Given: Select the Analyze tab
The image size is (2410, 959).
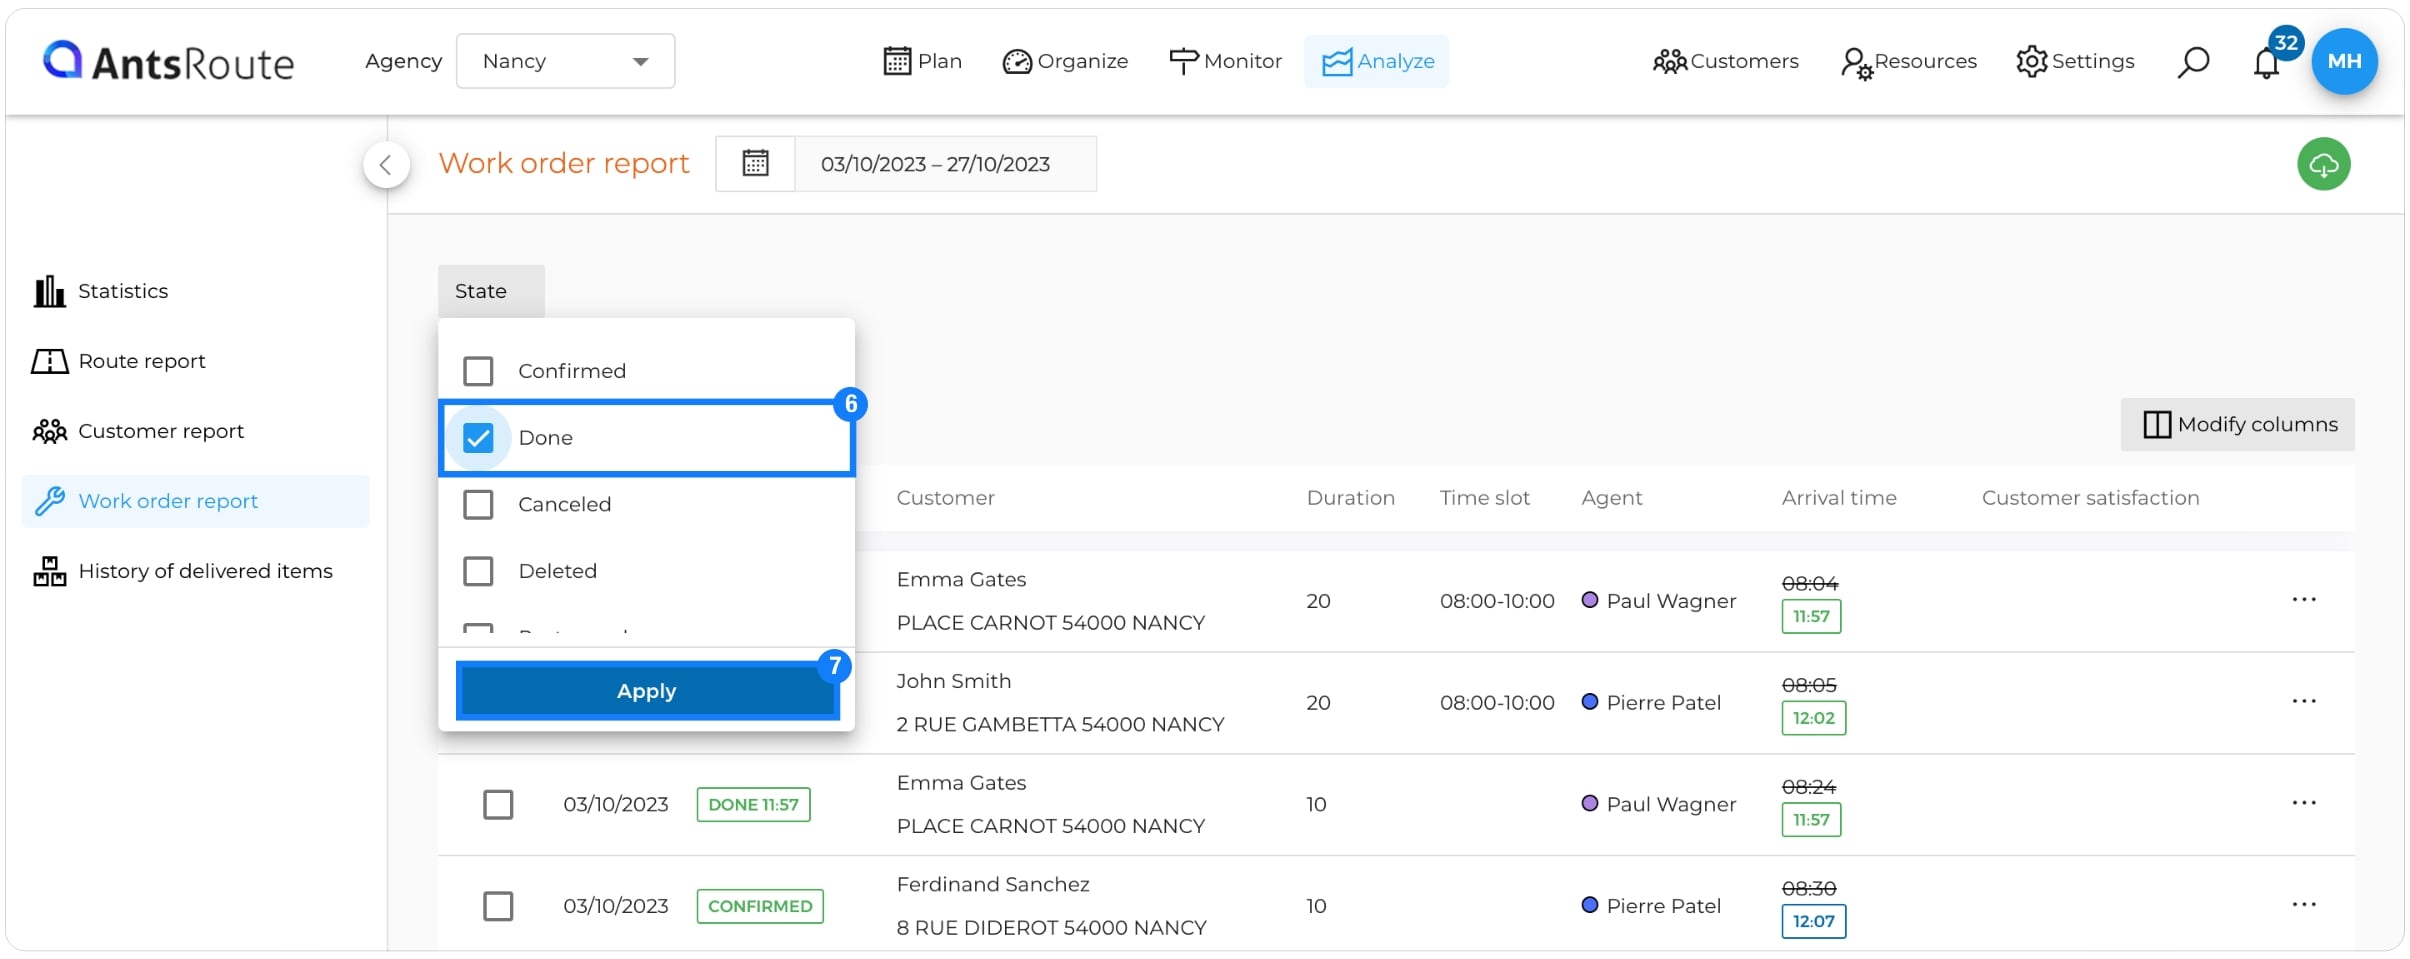Looking at the screenshot, I should (1377, 61).
